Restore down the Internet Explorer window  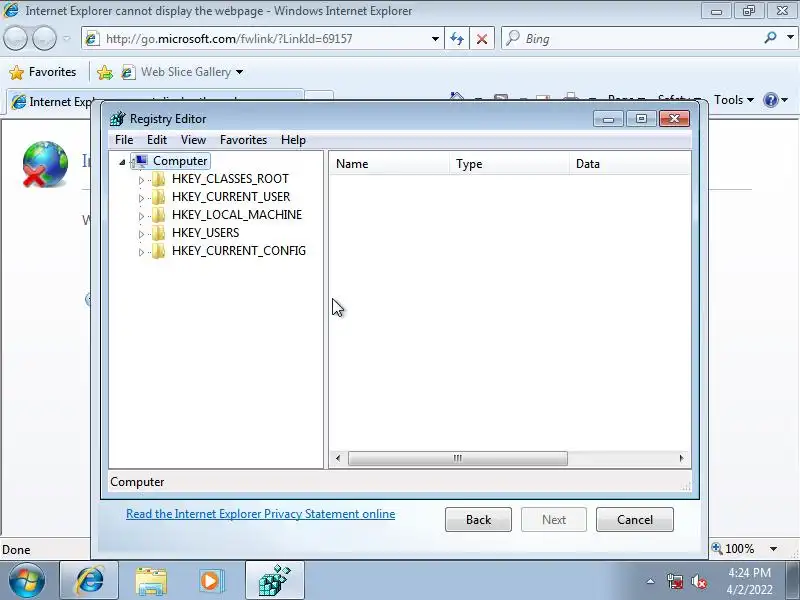tap(748, 11)
